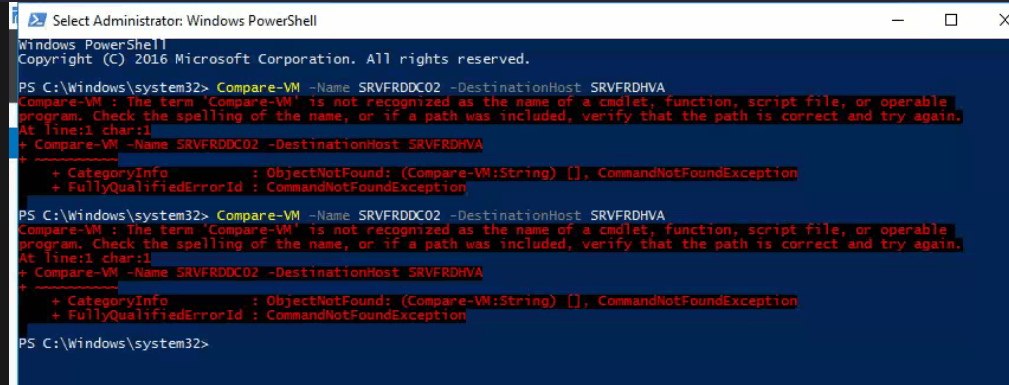Click the 'Select Administrator: Windows PowerShell' title text
The width and height of the screenshot is (1009, 385).
(x=185, y=21)
